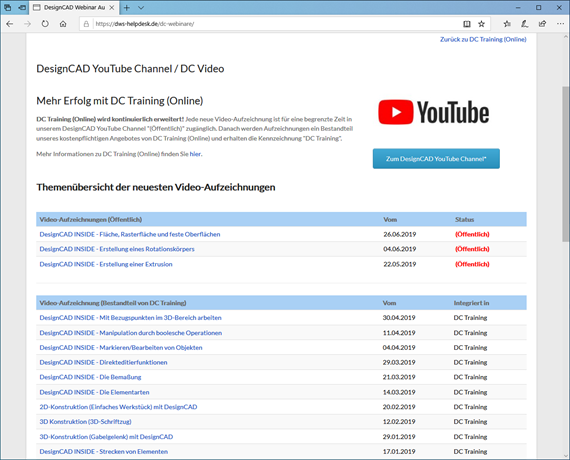Follow the Zurück zu DC Training (Online) link
Screen dimensions: 570x460
point(483,39)
